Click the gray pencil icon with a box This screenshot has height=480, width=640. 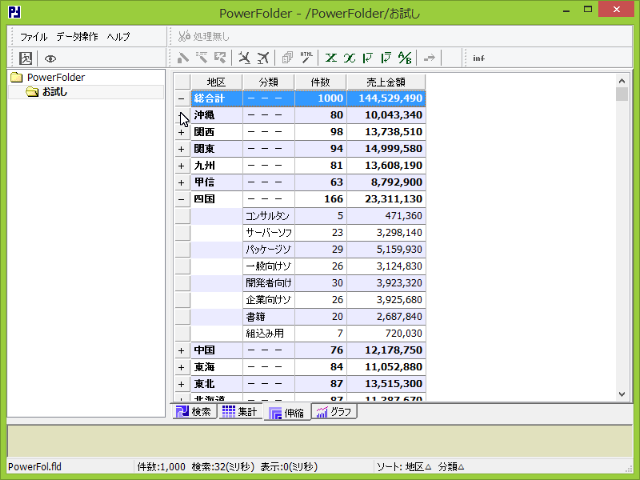(220, 58)
